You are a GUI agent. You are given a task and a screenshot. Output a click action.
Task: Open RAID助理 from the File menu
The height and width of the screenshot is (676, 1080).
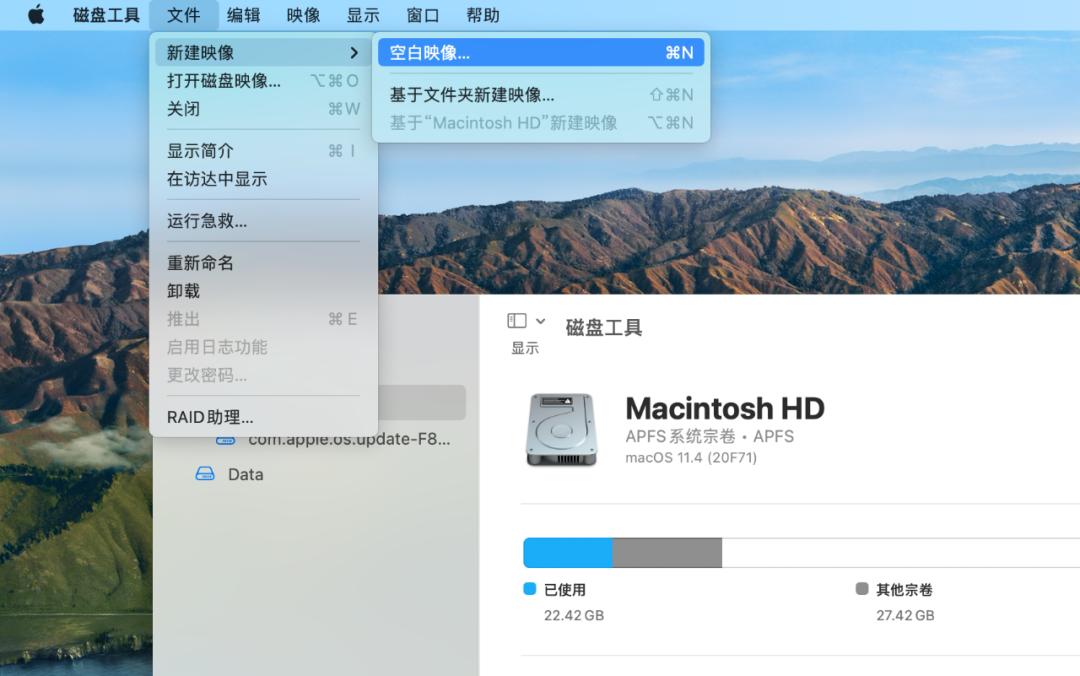click(211, 417)
